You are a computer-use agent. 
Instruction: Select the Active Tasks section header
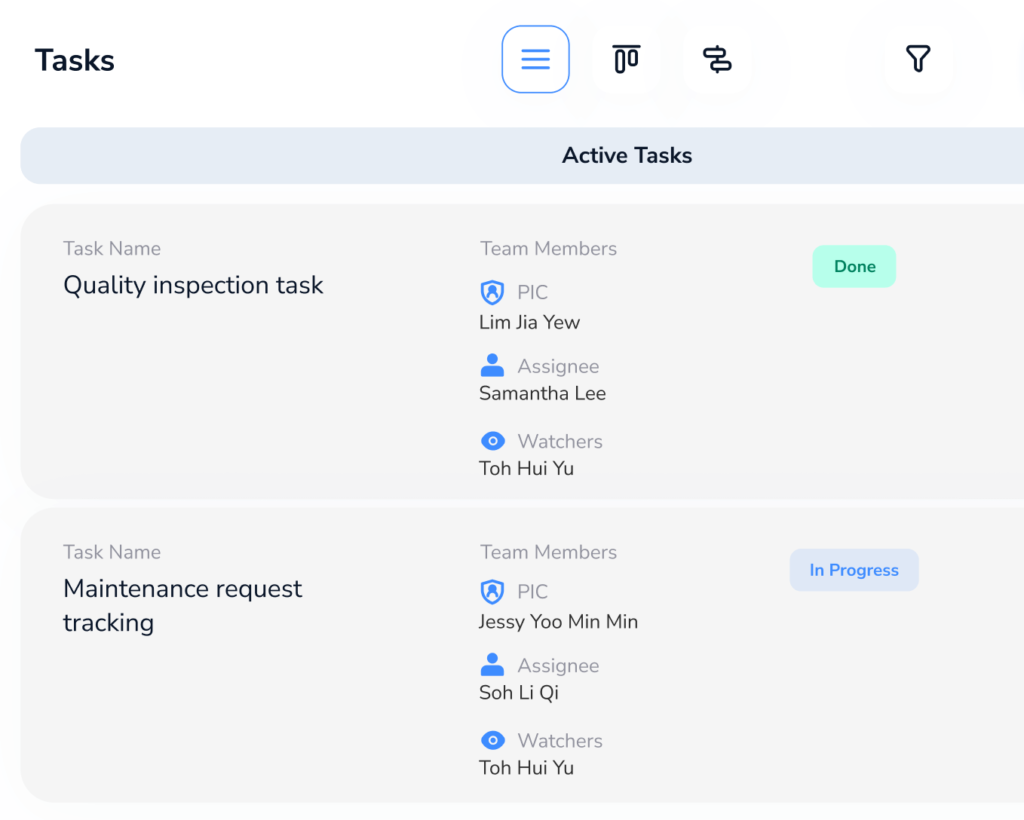coord(627,156)
